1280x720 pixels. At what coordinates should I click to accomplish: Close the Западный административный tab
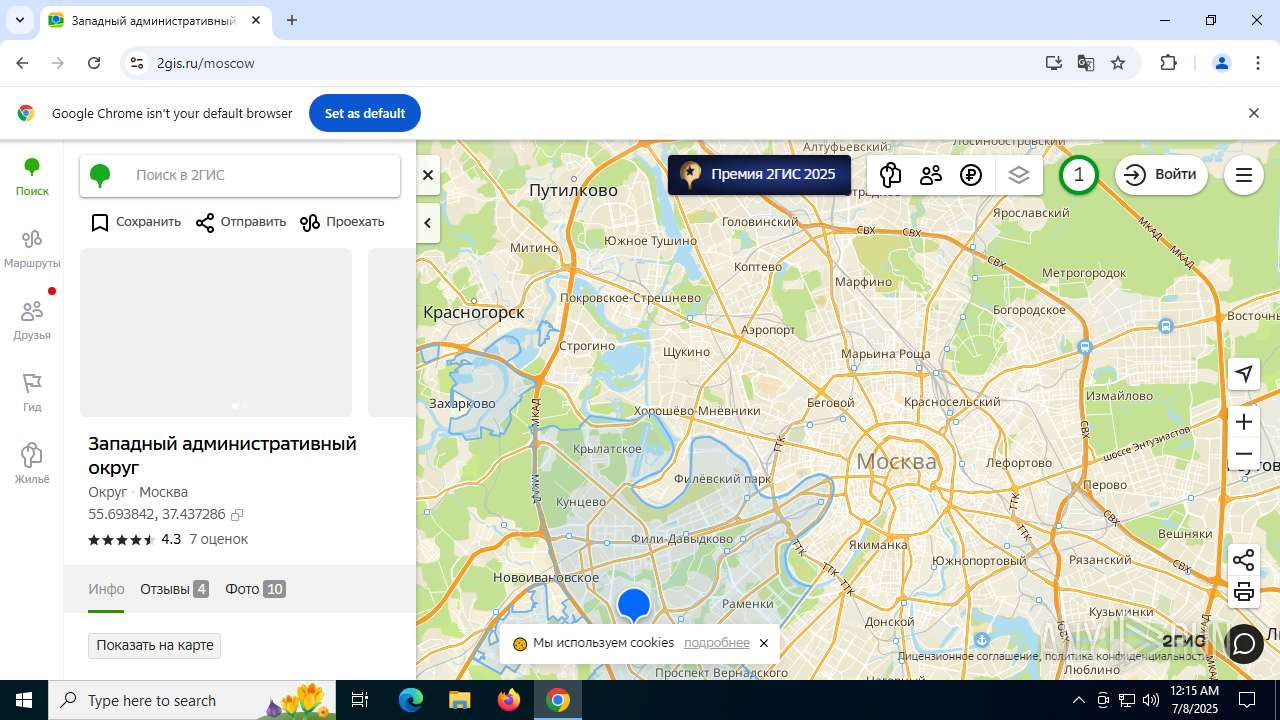click(x=256, y=20)
